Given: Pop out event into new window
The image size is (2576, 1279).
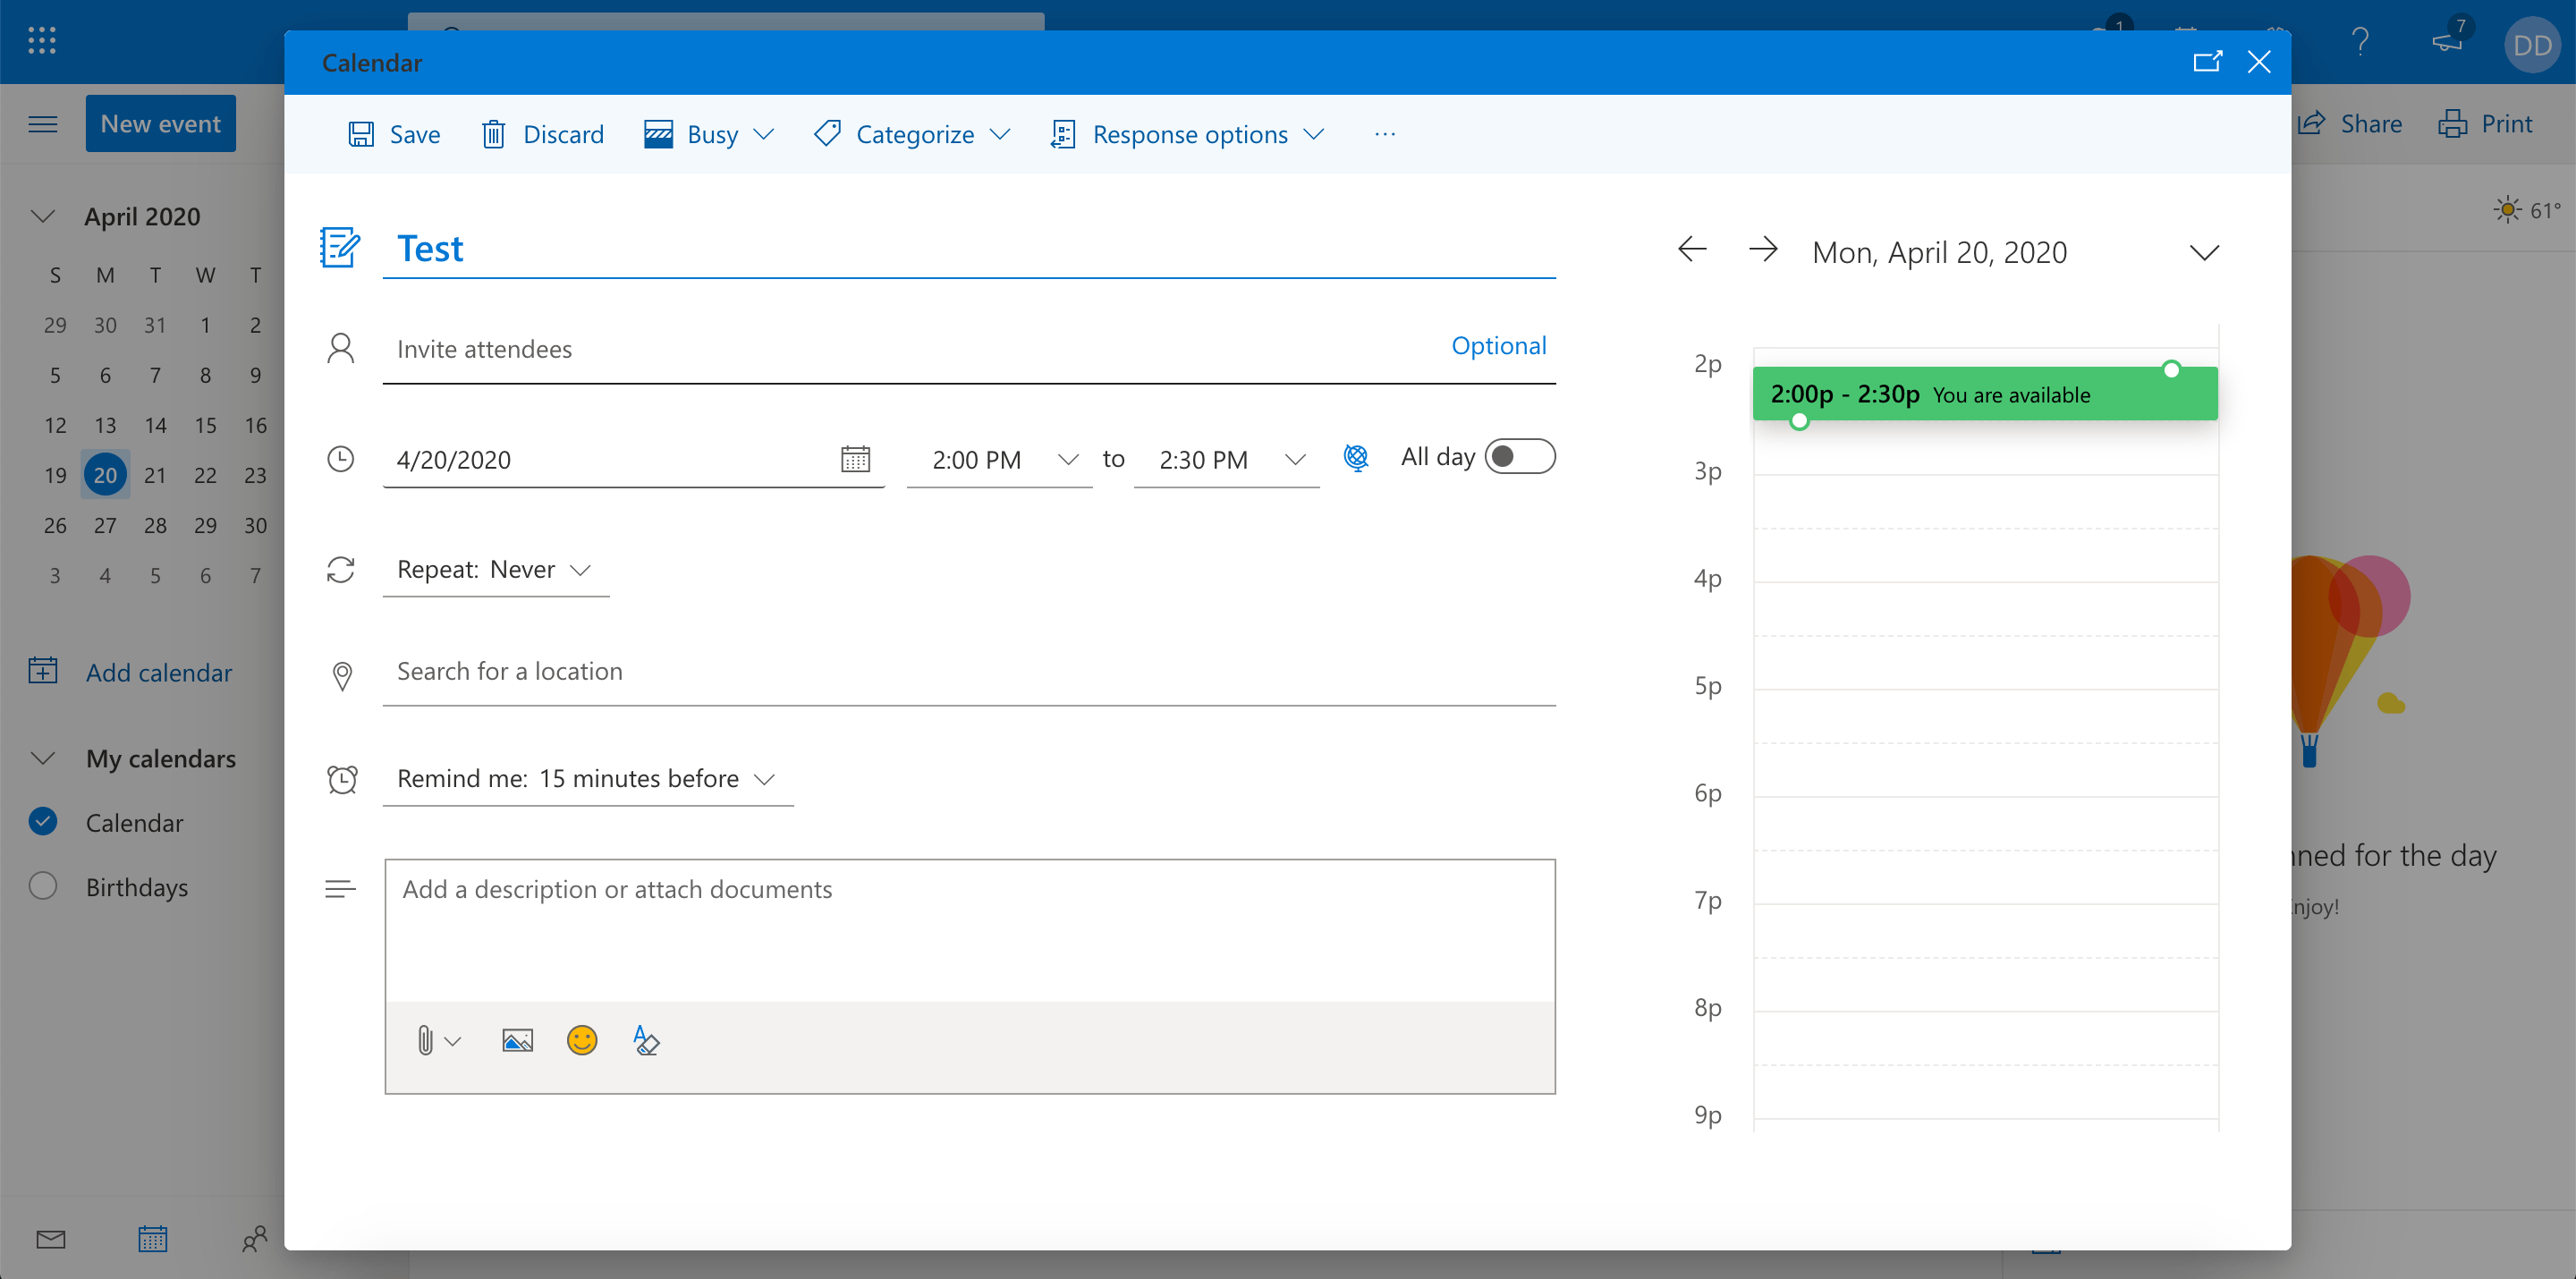Looking at the screenshot, I should [x=2207, y=62].
